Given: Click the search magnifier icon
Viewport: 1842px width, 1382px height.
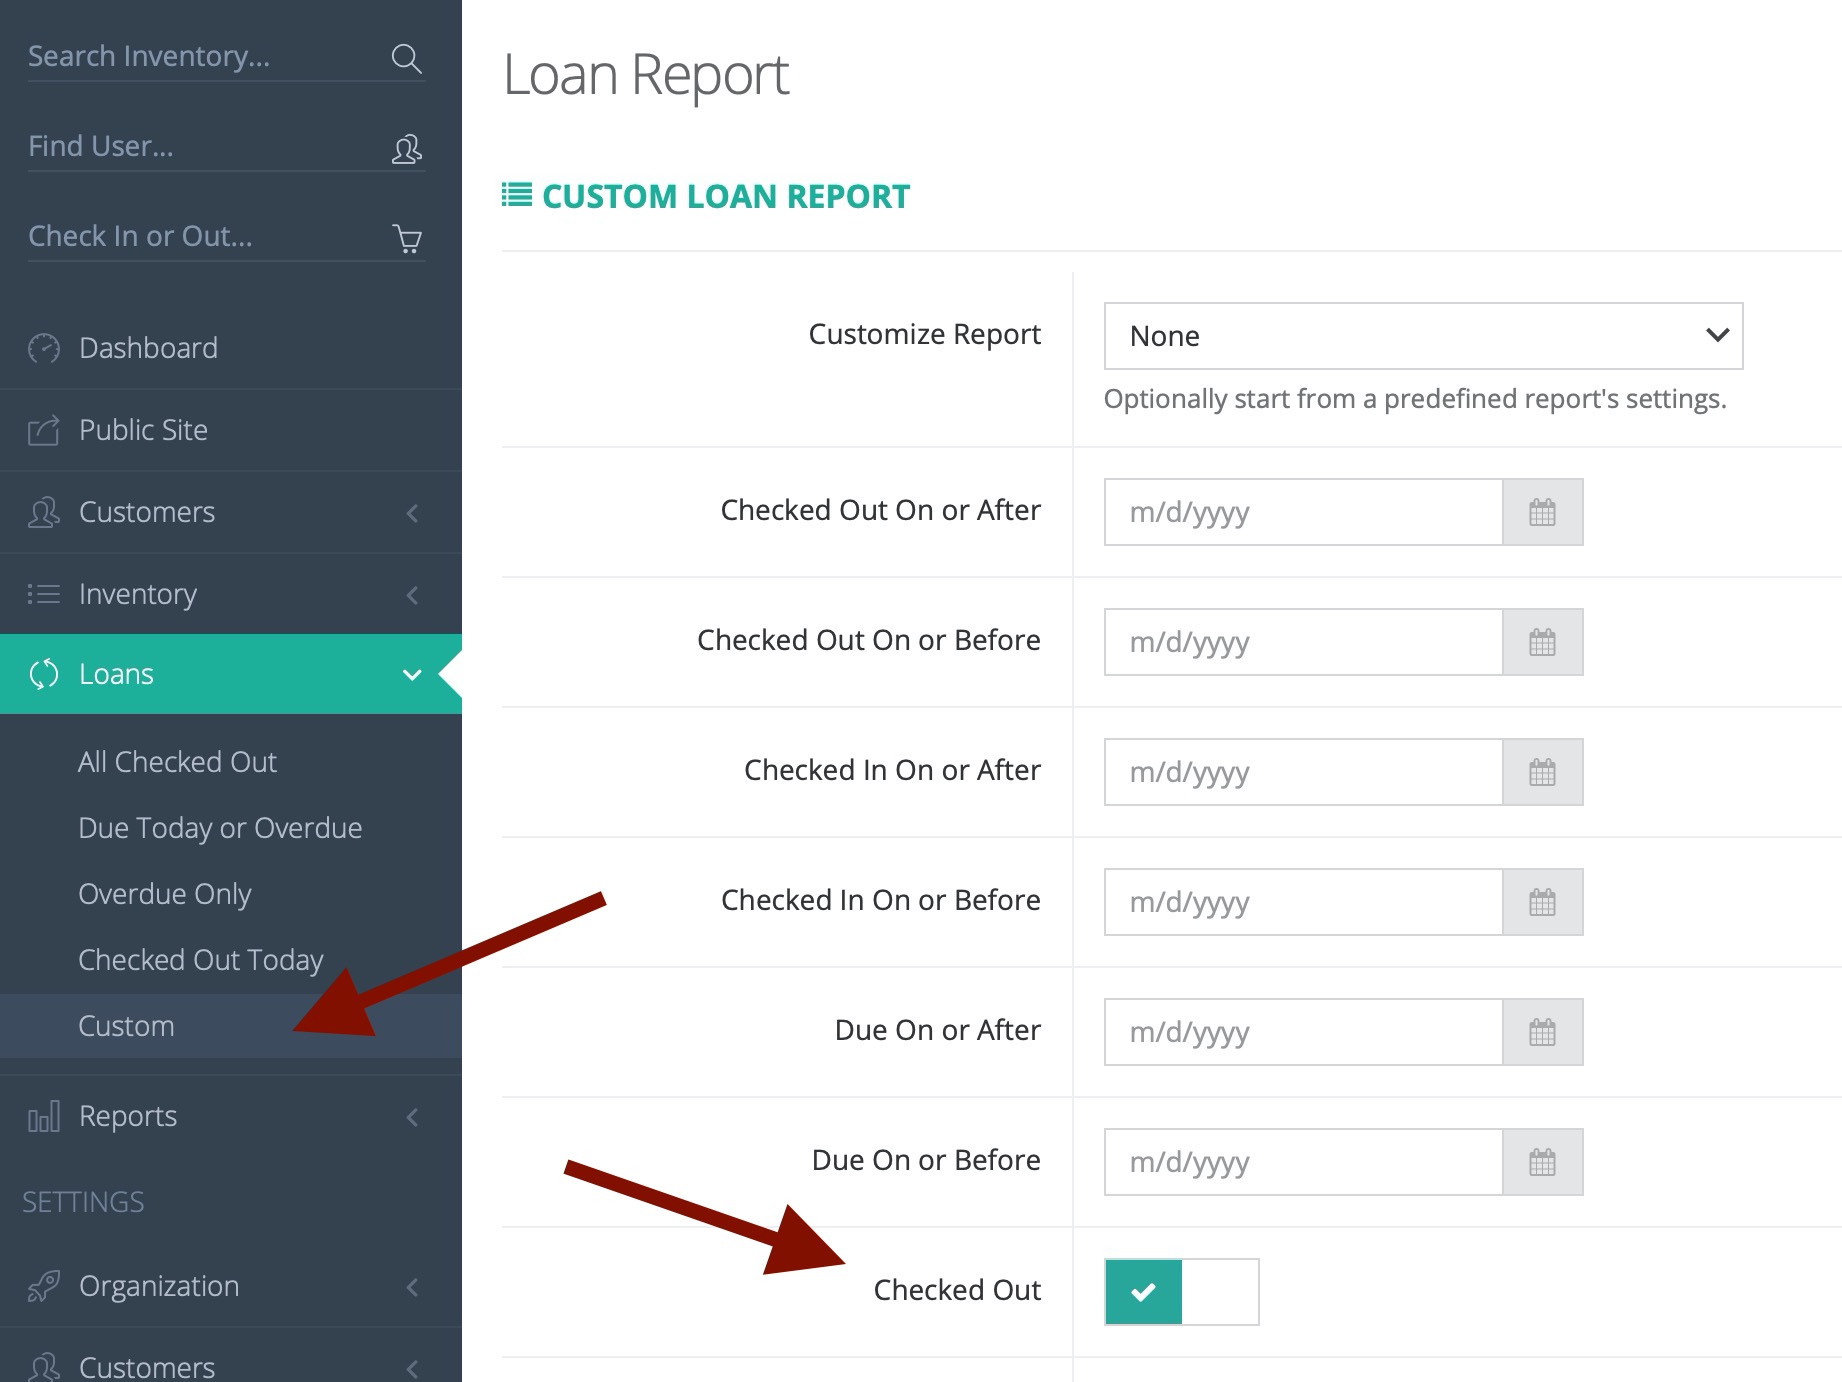Looking at the screenshot, I should [406, 58].
